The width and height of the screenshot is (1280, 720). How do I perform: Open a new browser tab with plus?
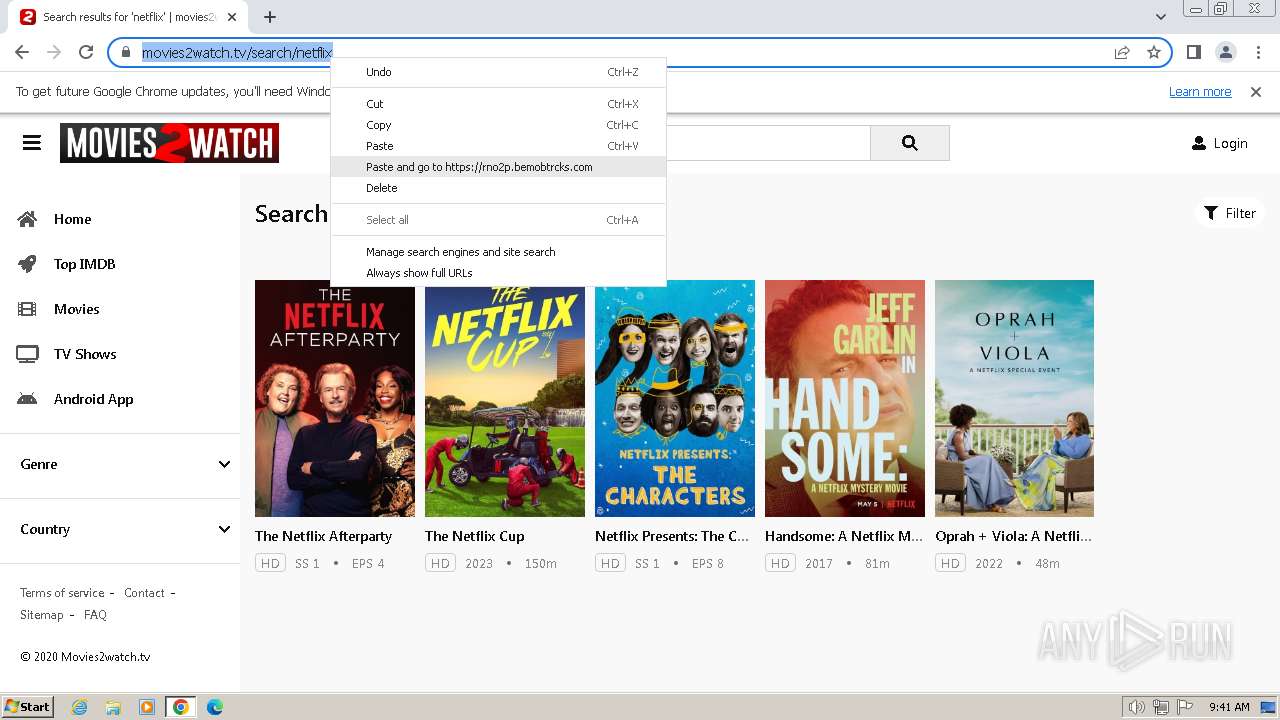tap(270, 17)
